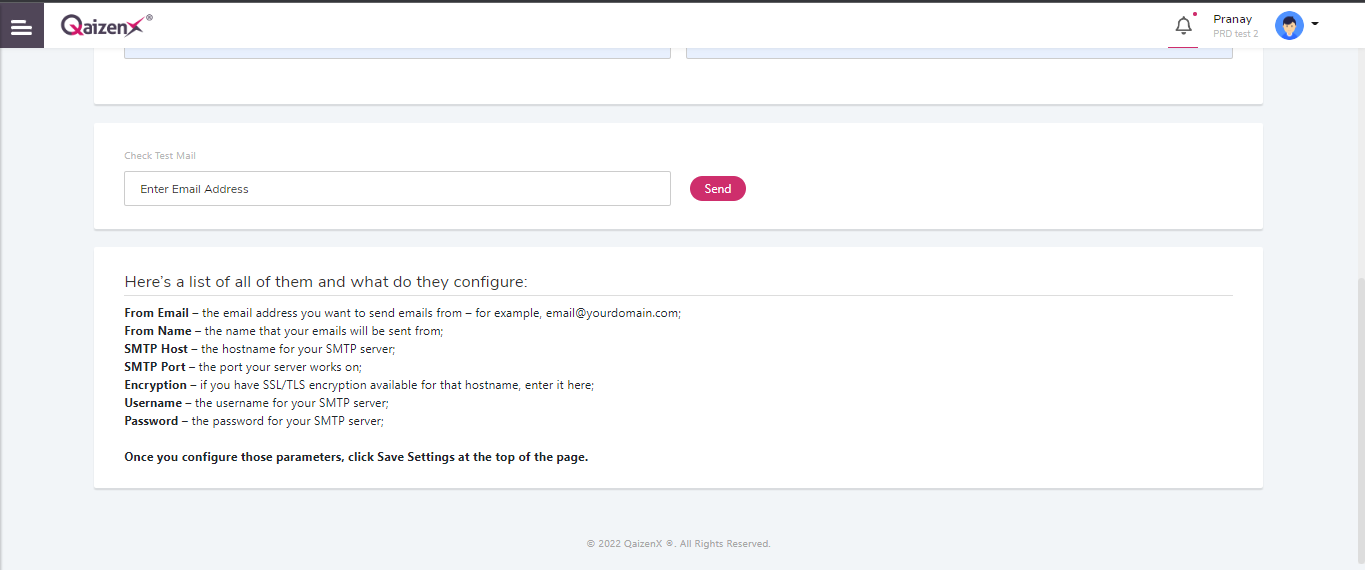Select the PRD test 2 project label

click(1235, 34)
